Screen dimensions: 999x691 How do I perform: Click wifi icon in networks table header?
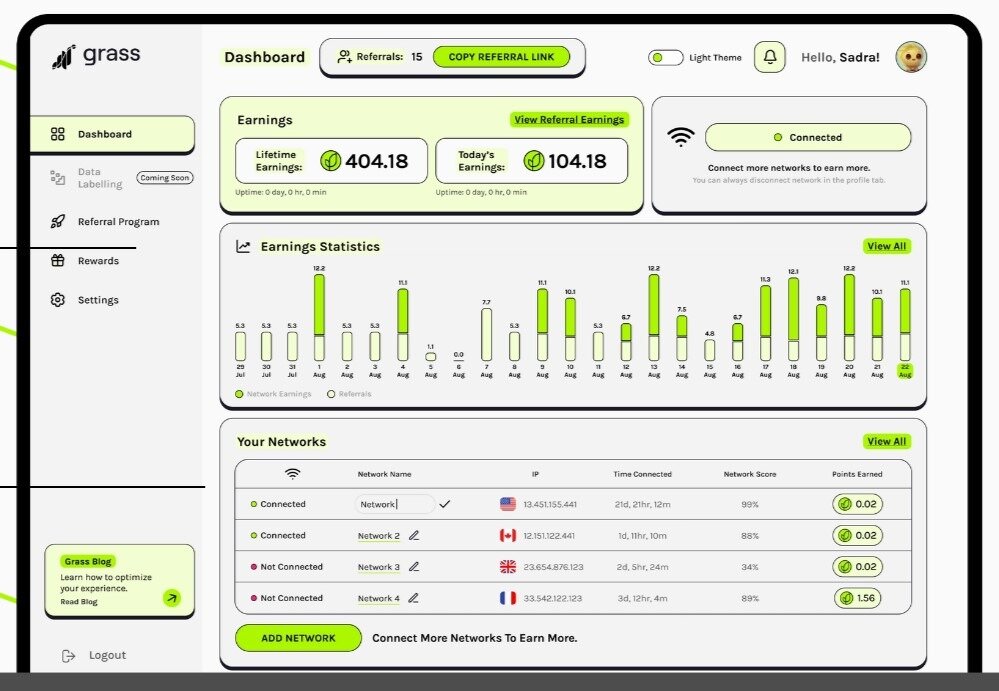(292, 474)
